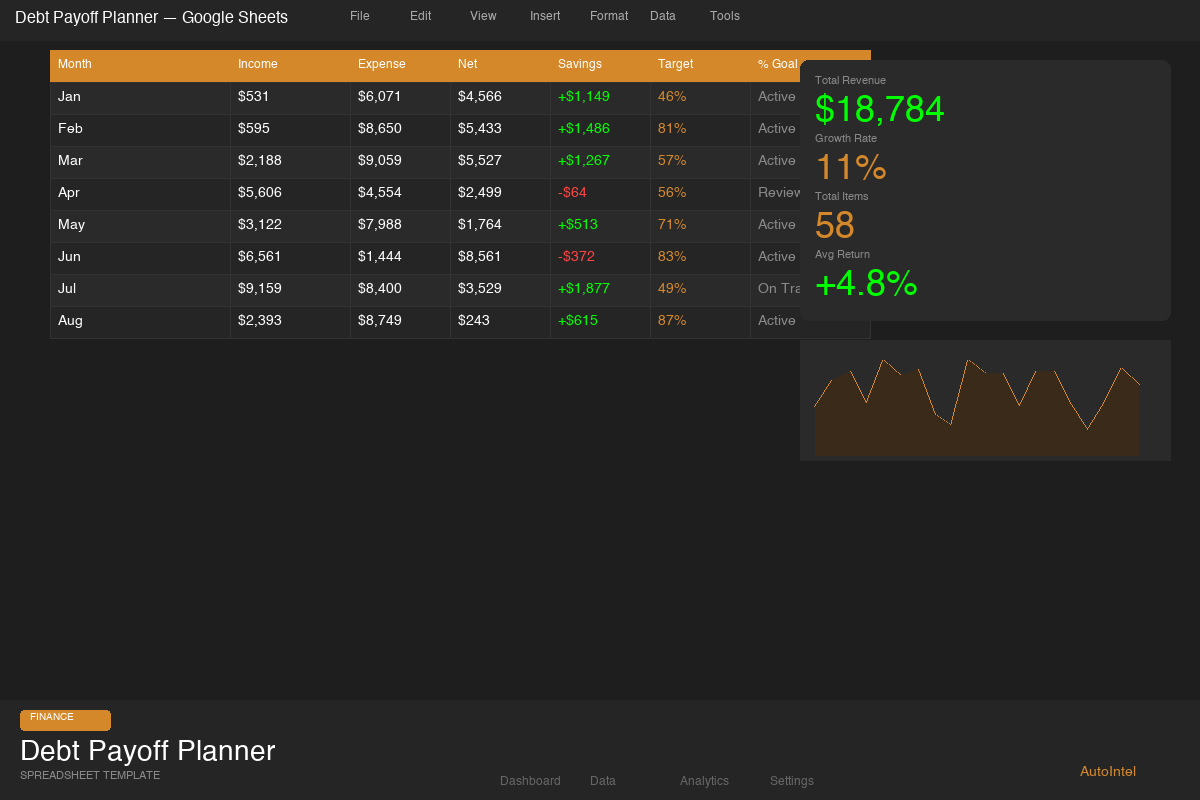This screenshot has height=800, width=1200.
Task: Switch to the Analytics tab
Action: coord(704,781)
